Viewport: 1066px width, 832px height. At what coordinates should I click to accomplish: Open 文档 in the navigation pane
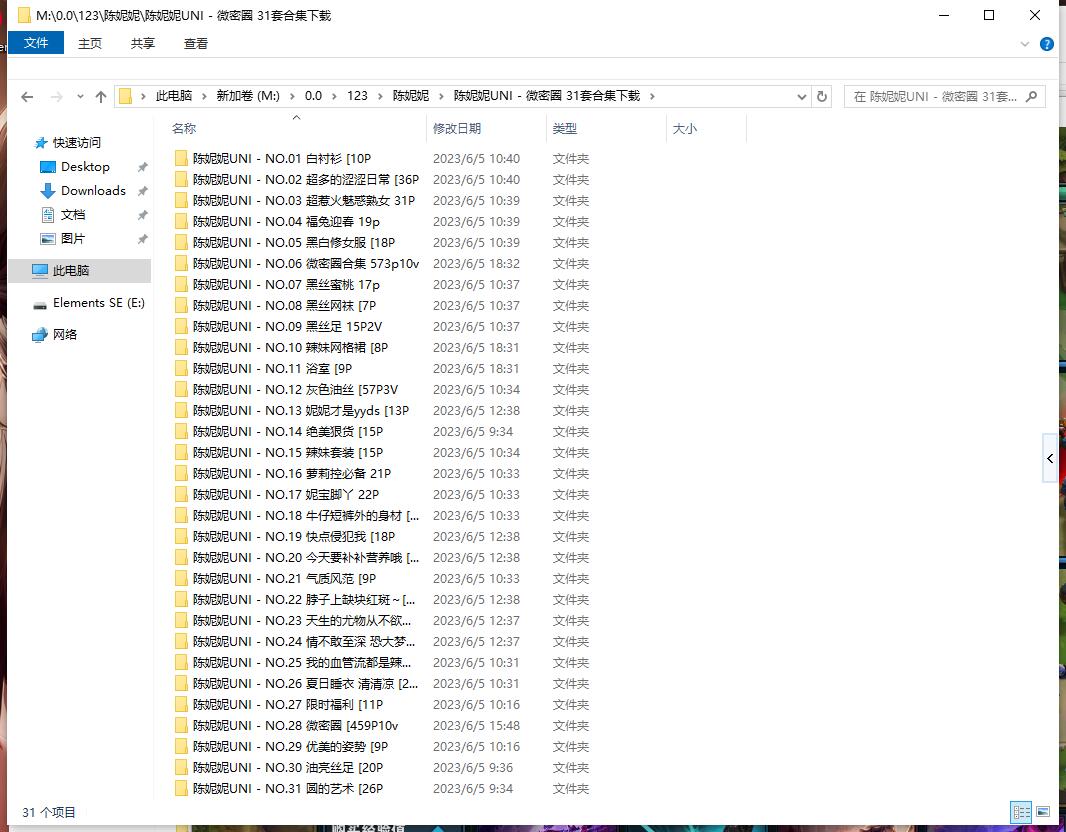[73, 215]
